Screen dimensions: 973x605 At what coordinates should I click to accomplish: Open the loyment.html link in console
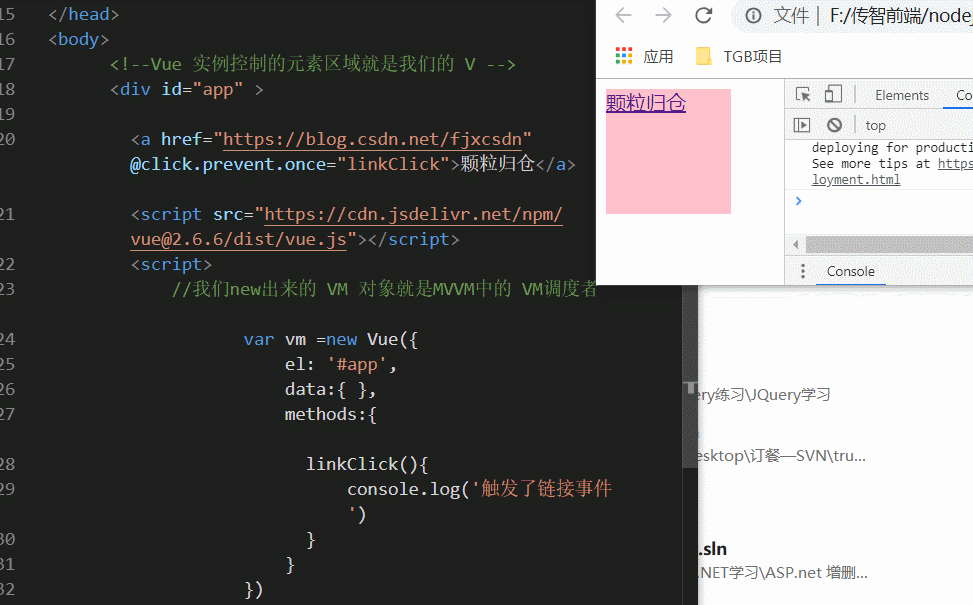coord(856,180)
